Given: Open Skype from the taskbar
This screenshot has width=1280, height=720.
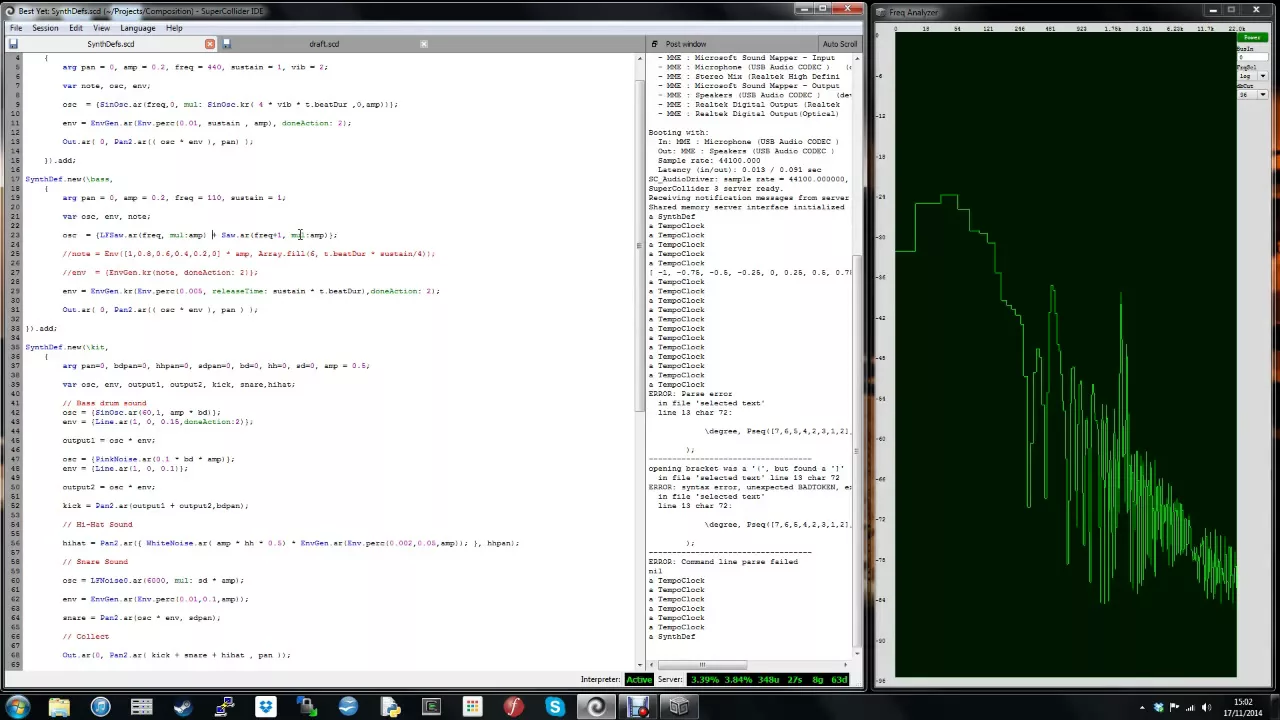Looking at the screenshot, I should pyautogui.click(x=555, y=707).
